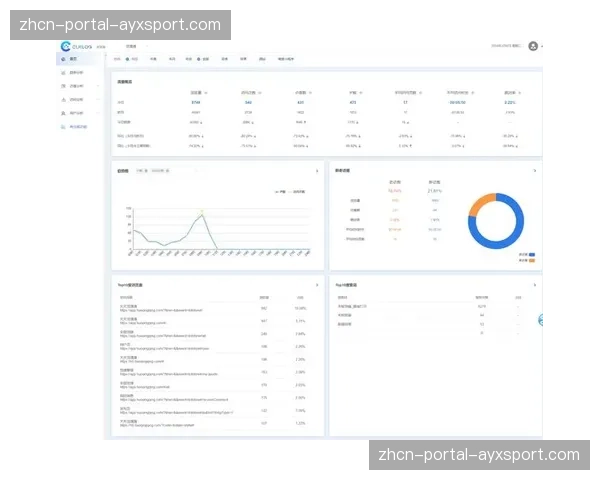Select the first radio option in the filter bar
This screenshot has height=480, width=600.
pyautogui.click(x=127, y=59)
